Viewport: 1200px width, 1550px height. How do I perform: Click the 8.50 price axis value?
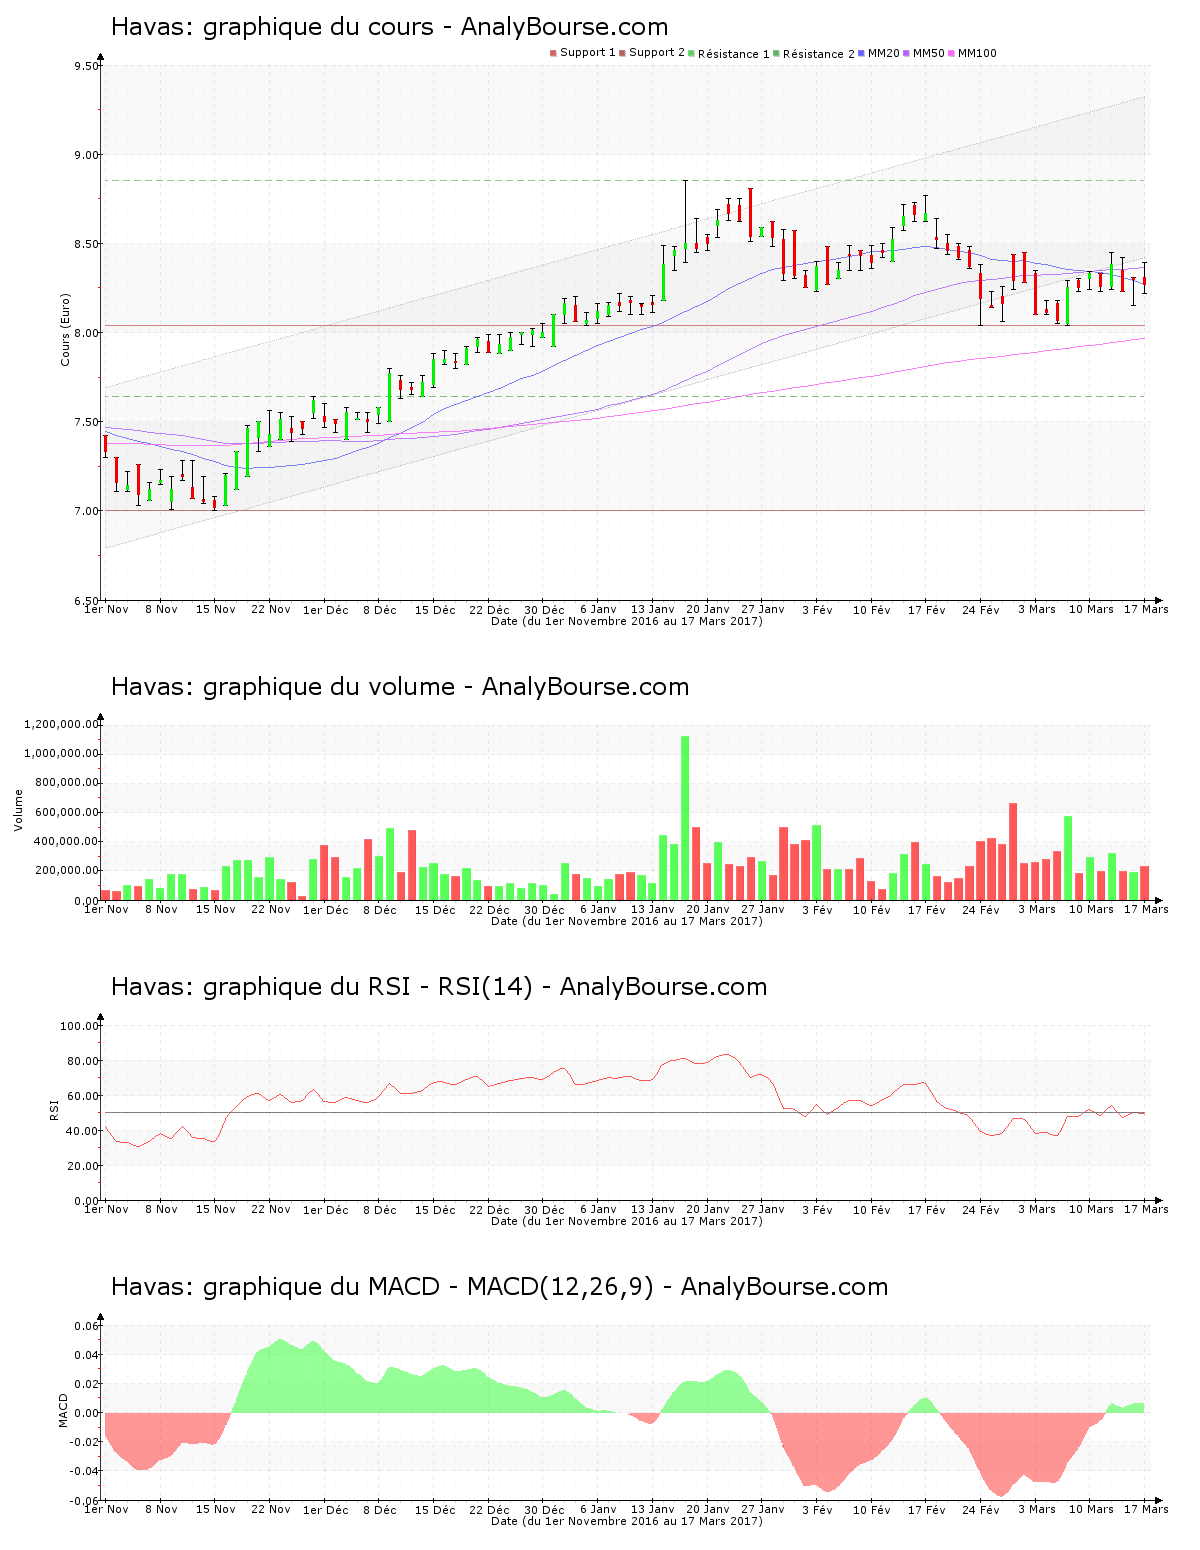tap(87, 244)
